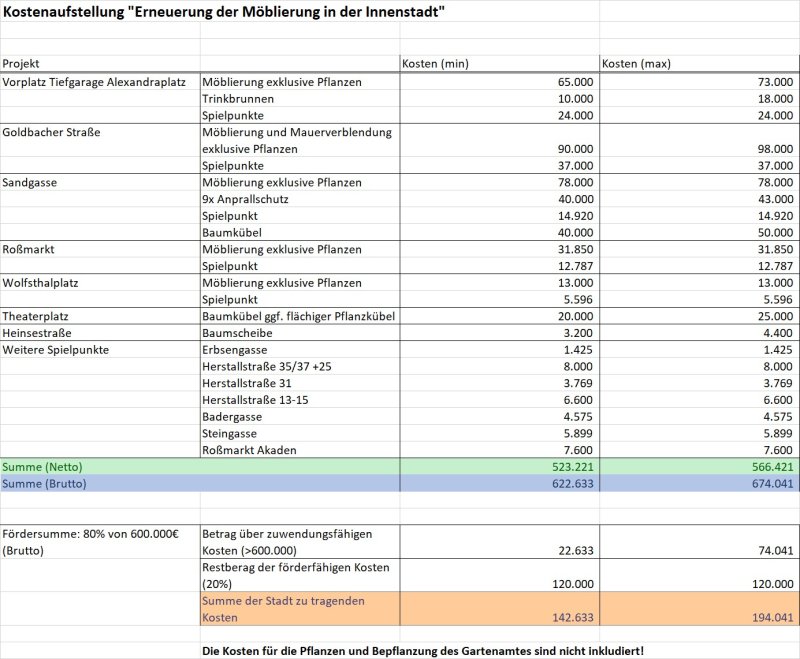Viewport: 800px width, 659px height.
Task: Click the net maximum total 566.421
Action: [x=773, y=467]
